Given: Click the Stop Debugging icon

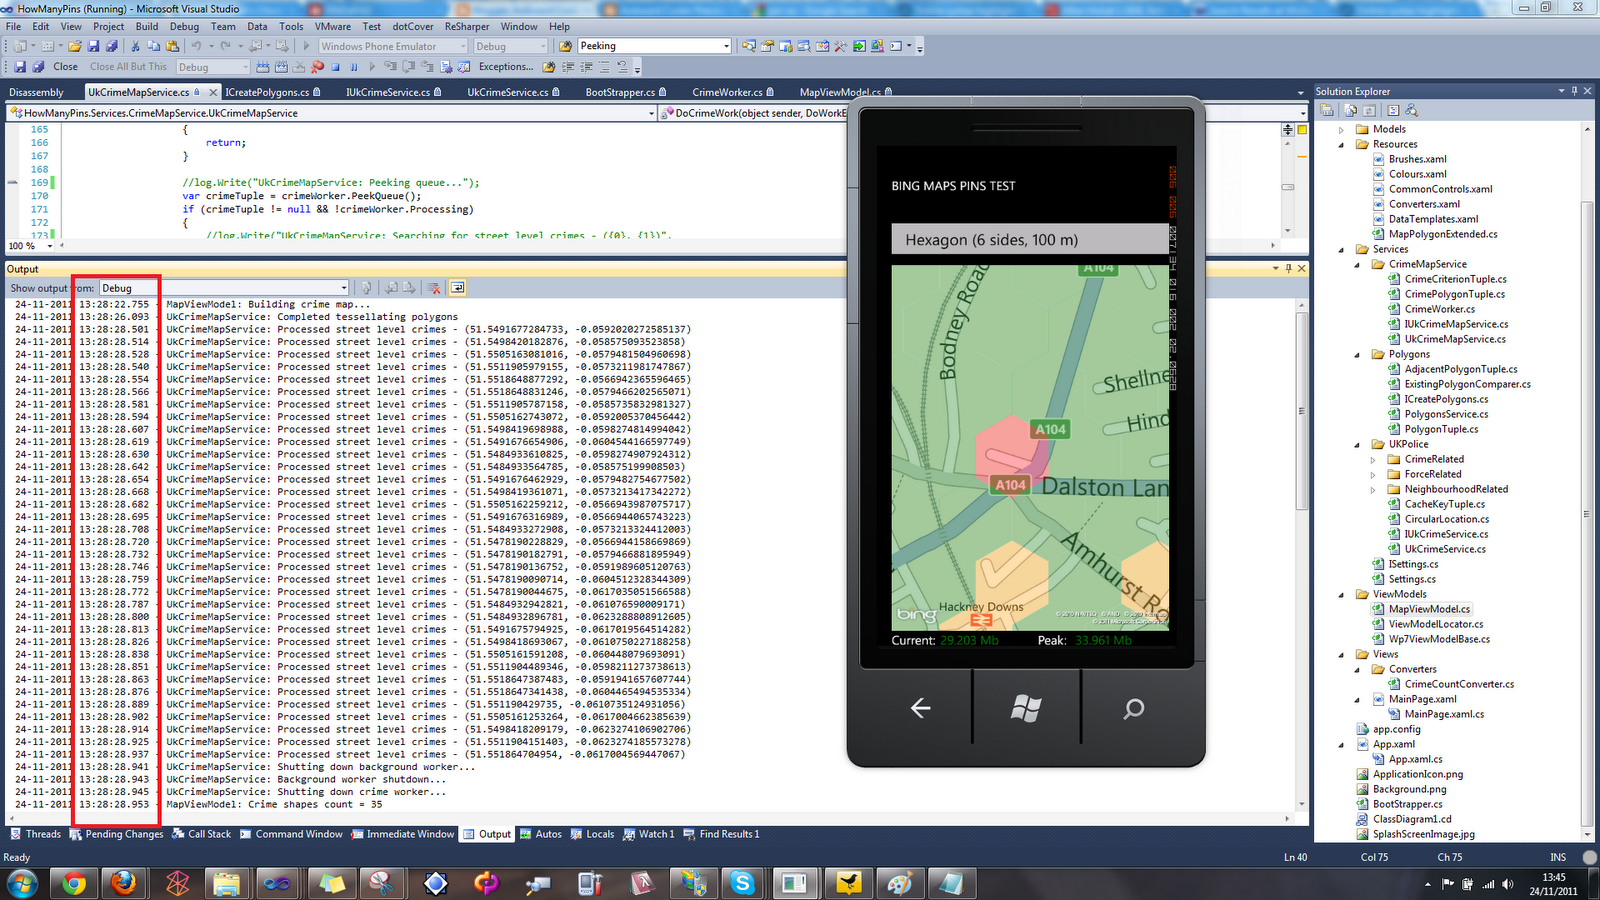Looking at the screenshot, I should click(336, 66).
